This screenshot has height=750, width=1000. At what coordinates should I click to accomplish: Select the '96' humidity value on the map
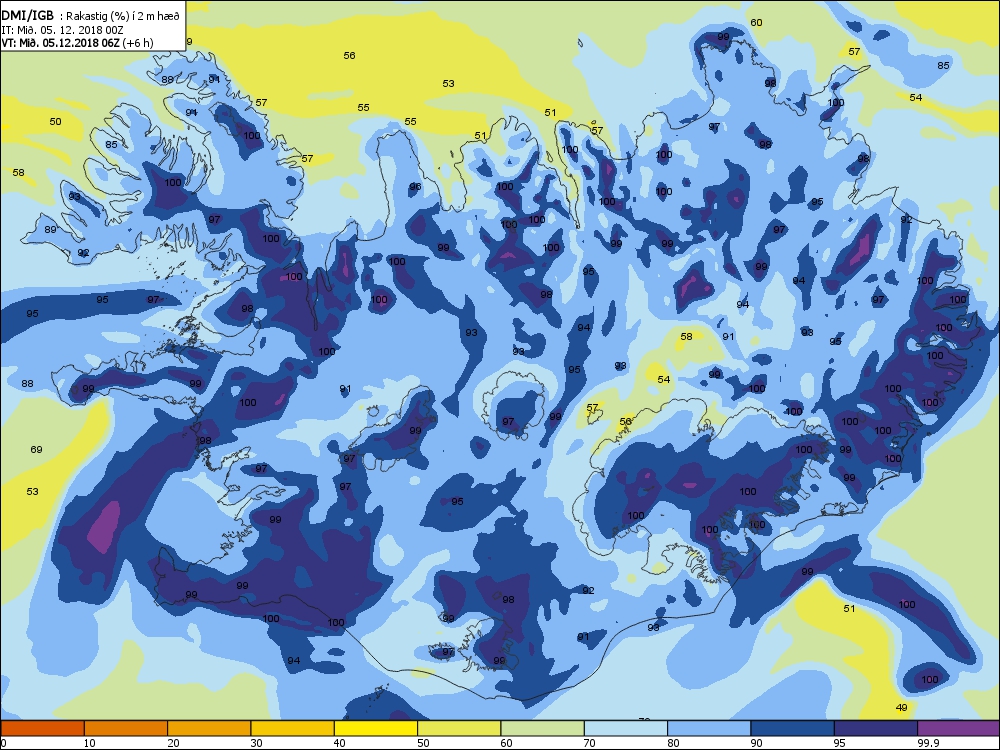pyautogui.click(x=415, y=187)
